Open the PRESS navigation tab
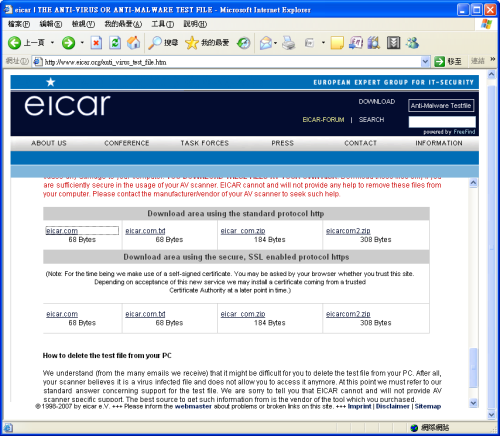Image resolution: width=500 pixels, height=436 pixels. coord(282,143)
